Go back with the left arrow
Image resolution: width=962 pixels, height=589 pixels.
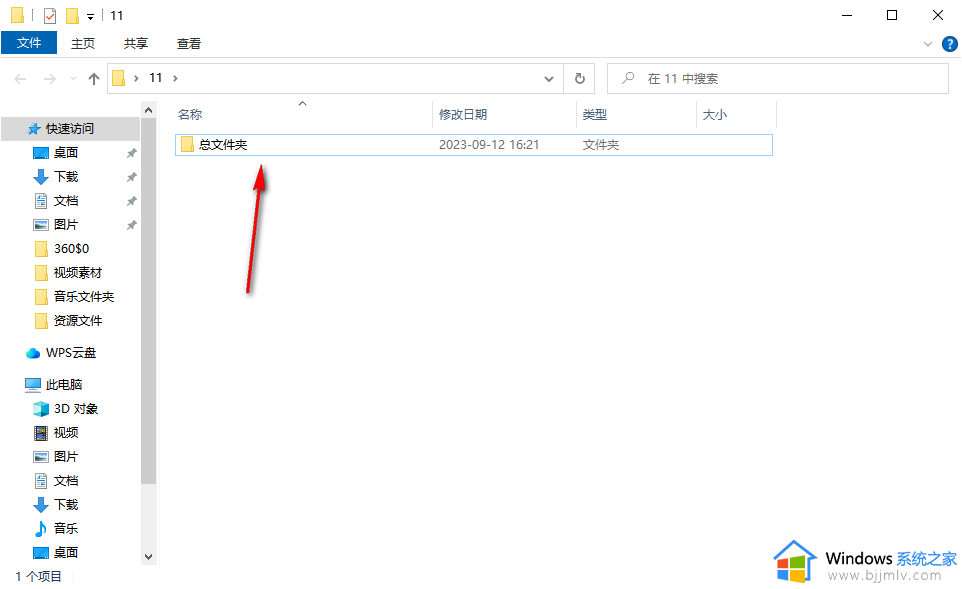(x=20, y=79)
